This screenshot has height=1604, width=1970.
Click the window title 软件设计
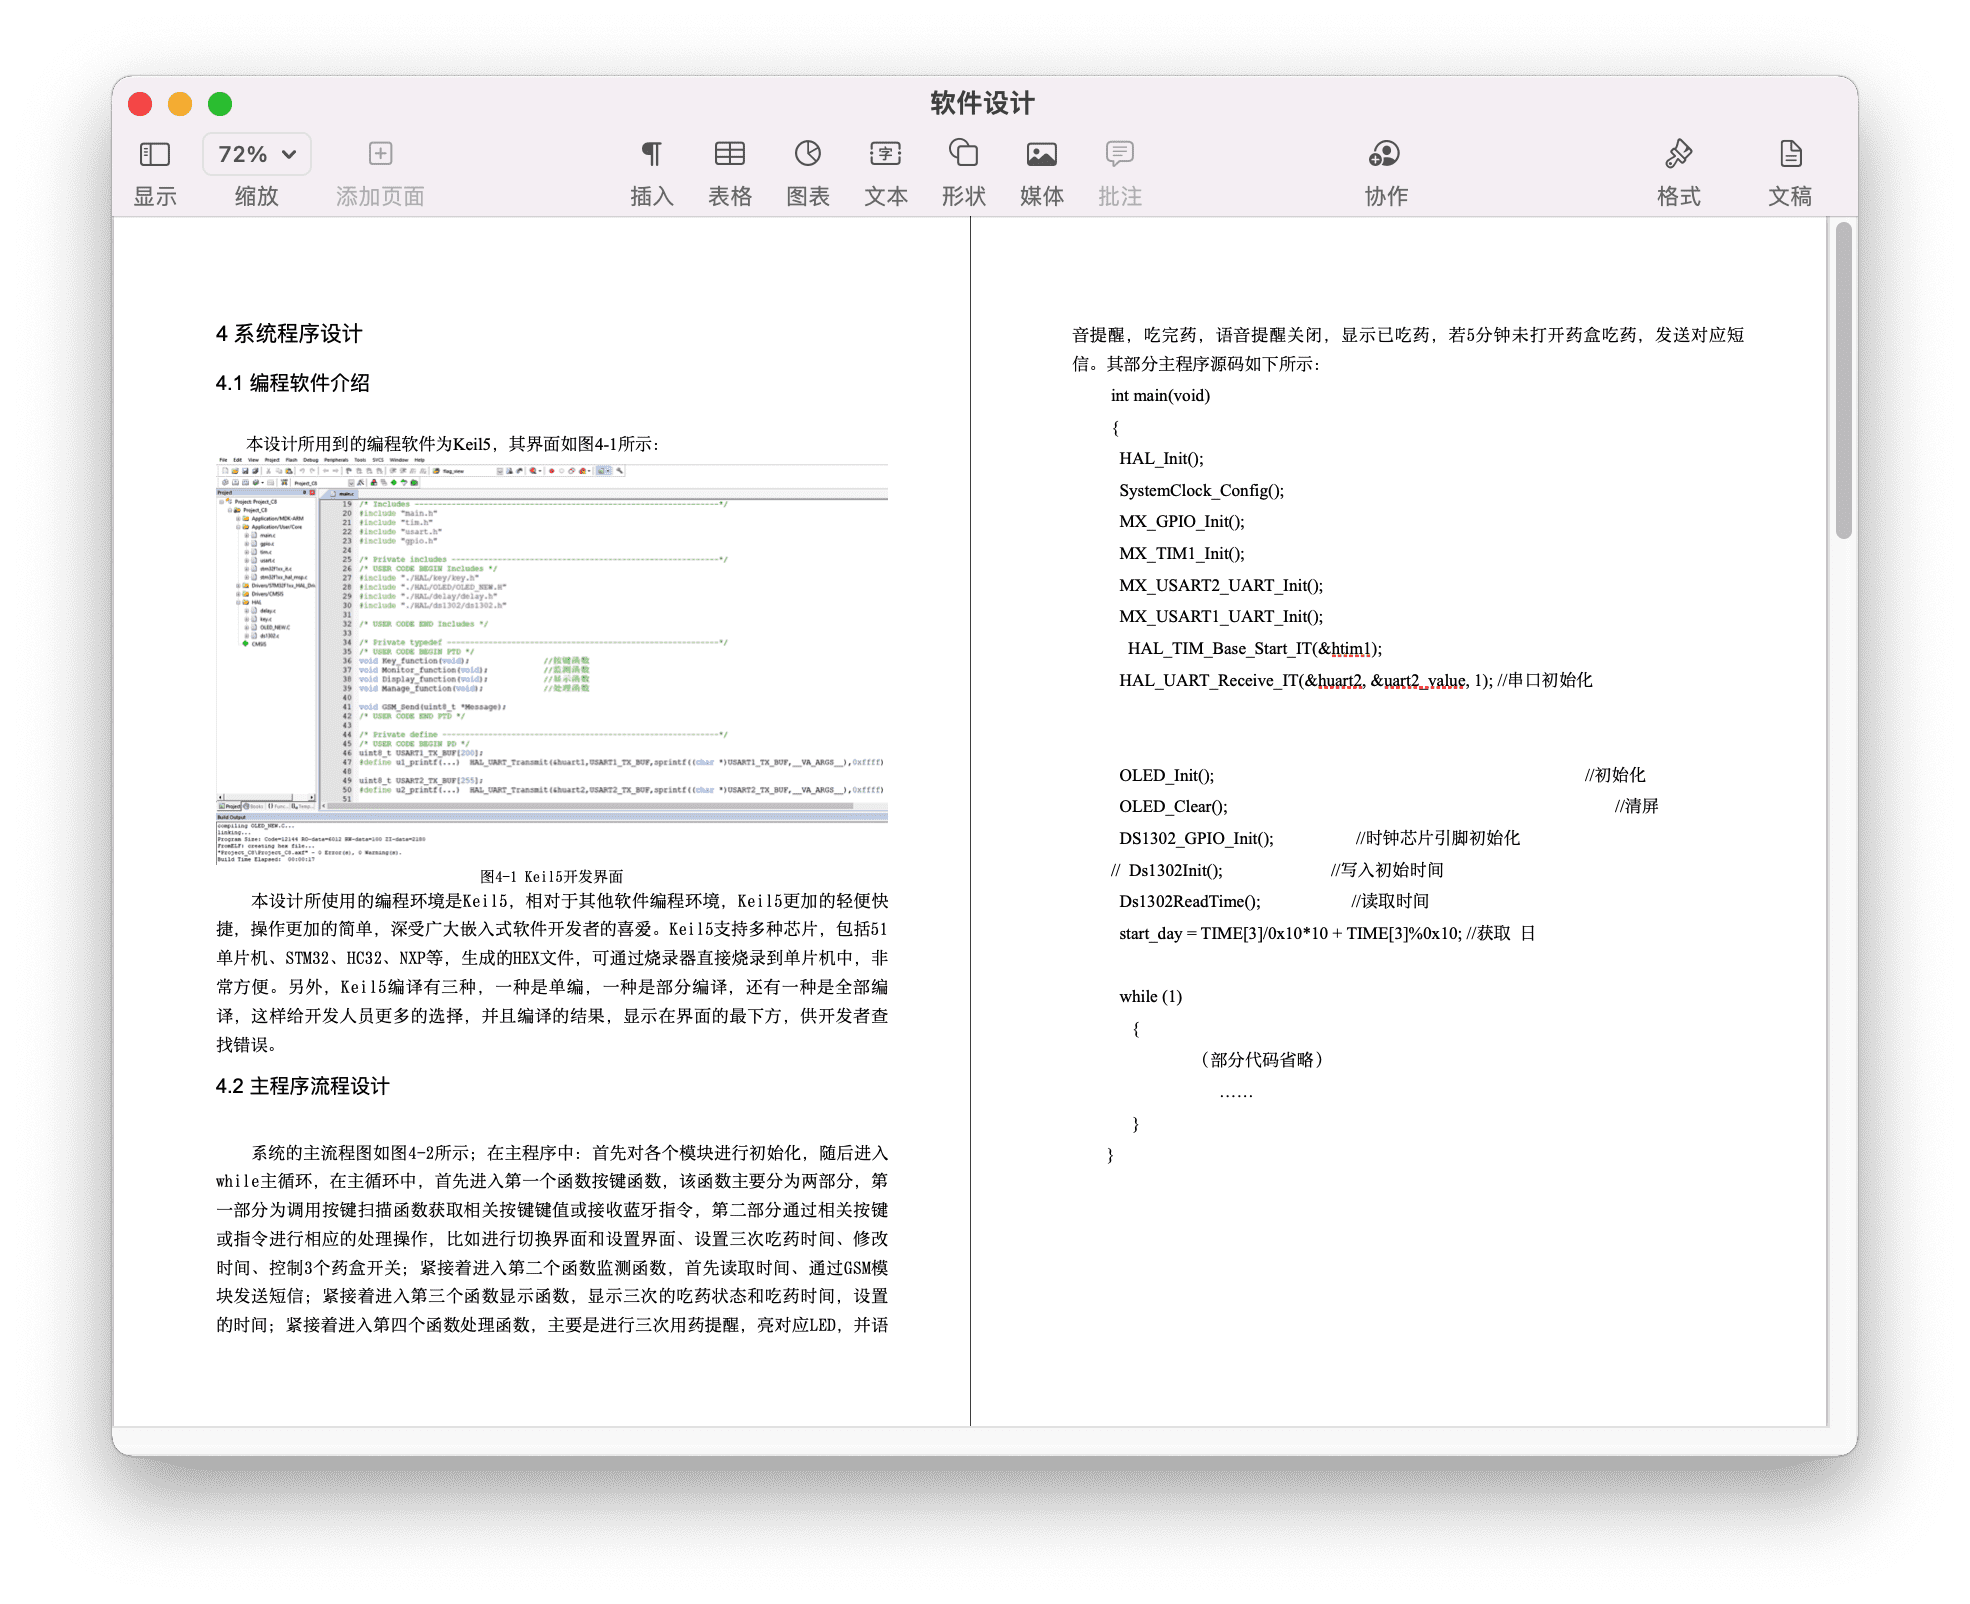tap(982, 103)
